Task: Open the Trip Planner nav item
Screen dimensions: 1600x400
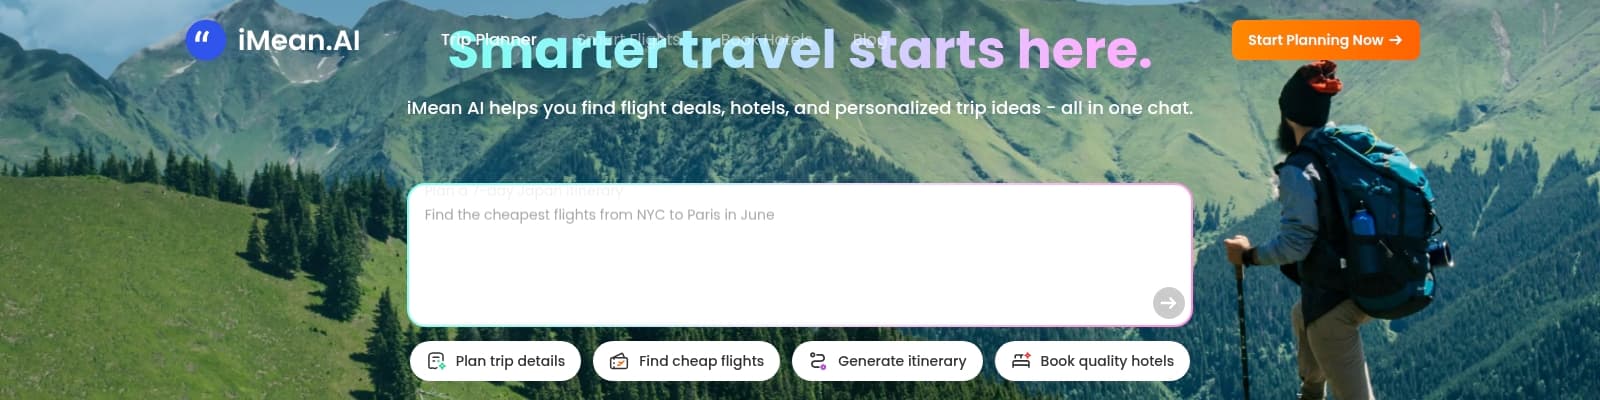Action: (489, 40)
